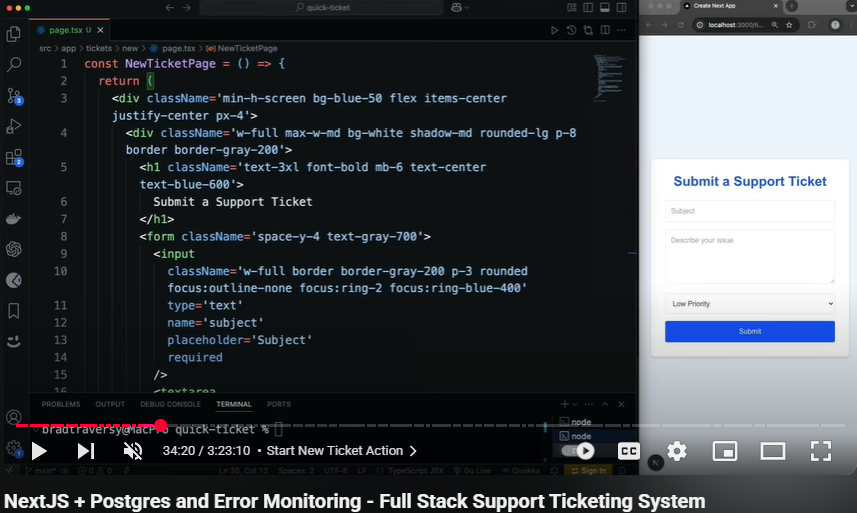Open the Explorer files icon in activity bar

(x=14, y=34)
